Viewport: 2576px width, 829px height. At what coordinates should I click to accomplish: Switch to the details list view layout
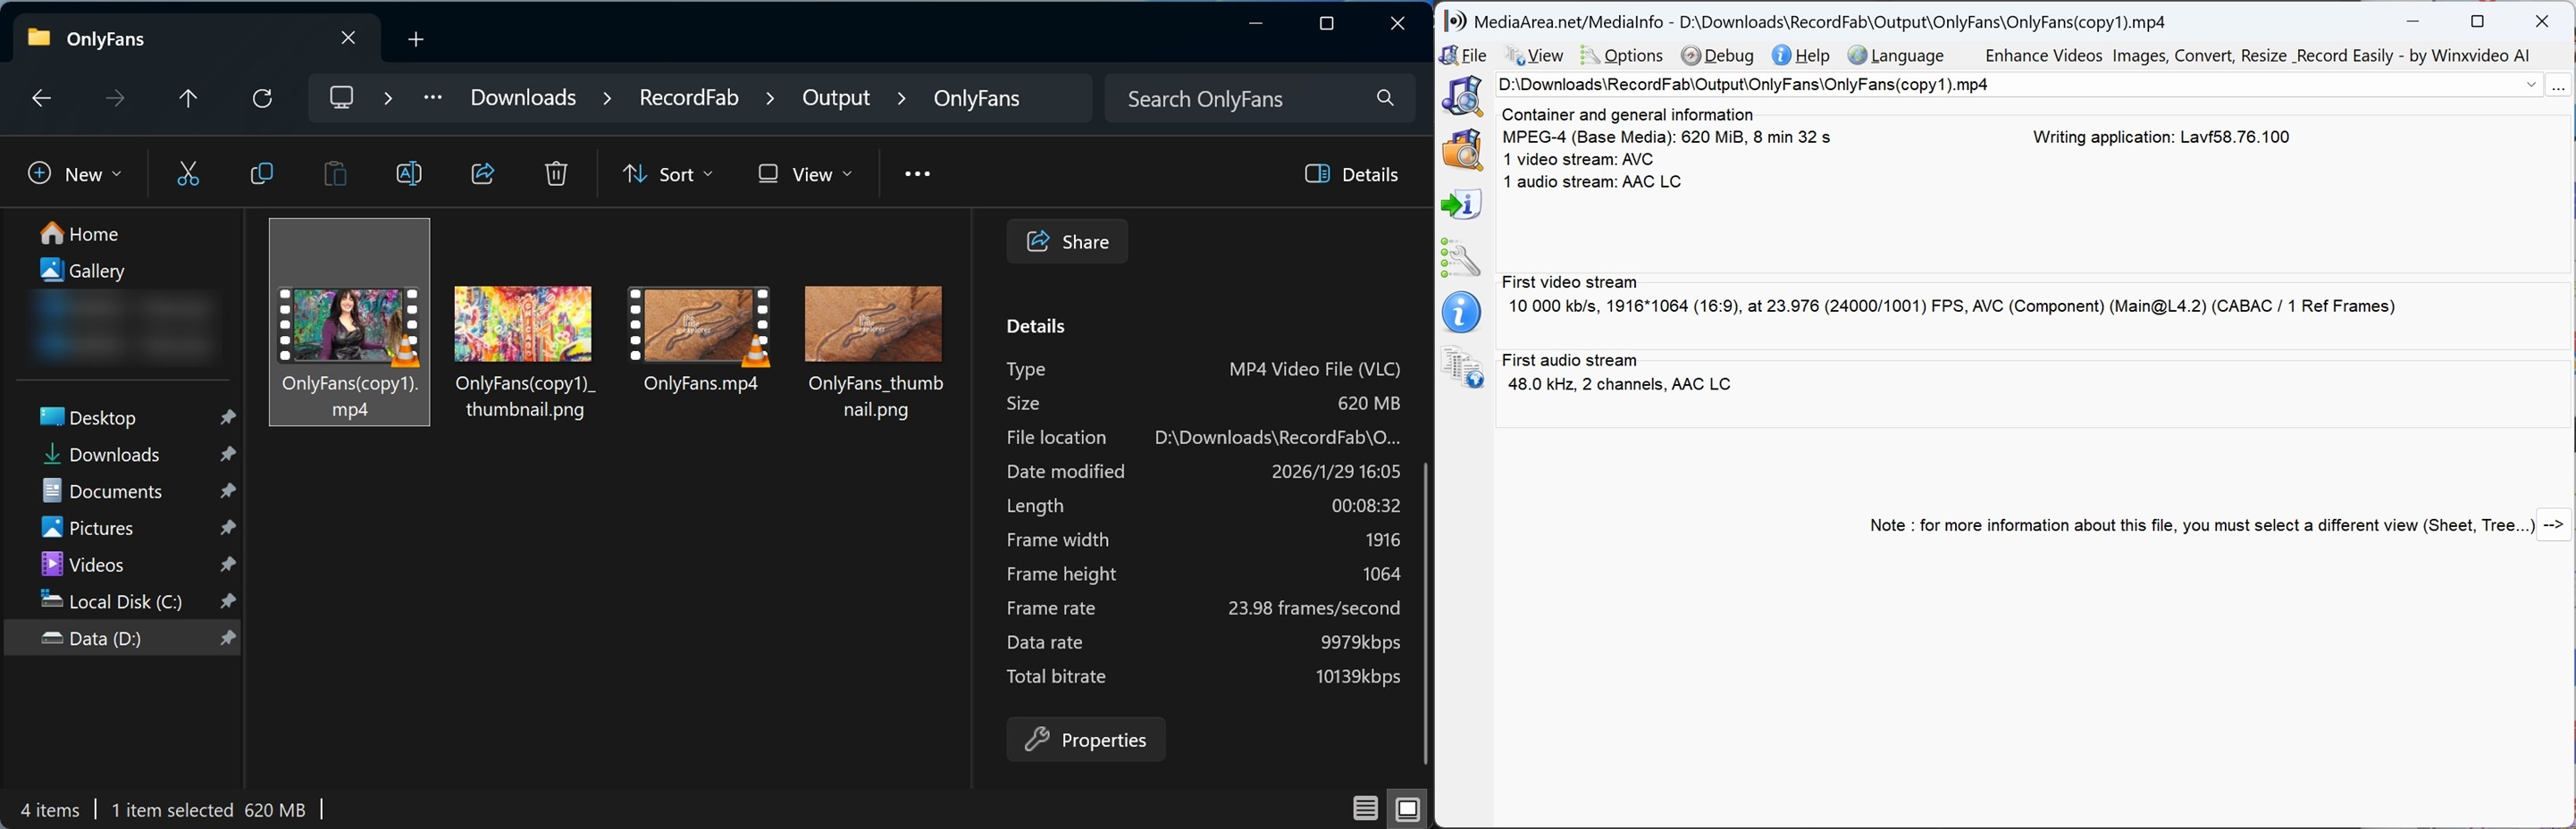pyautogui.click(x=1365, y=808)
